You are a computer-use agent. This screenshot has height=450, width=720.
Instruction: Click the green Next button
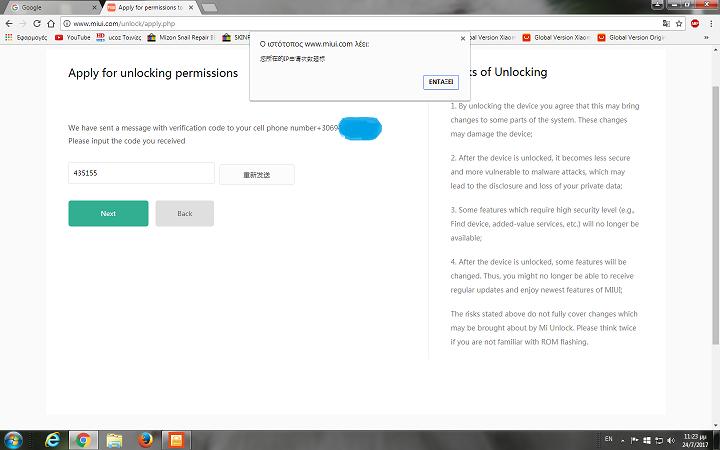click(x=108, y=213)
